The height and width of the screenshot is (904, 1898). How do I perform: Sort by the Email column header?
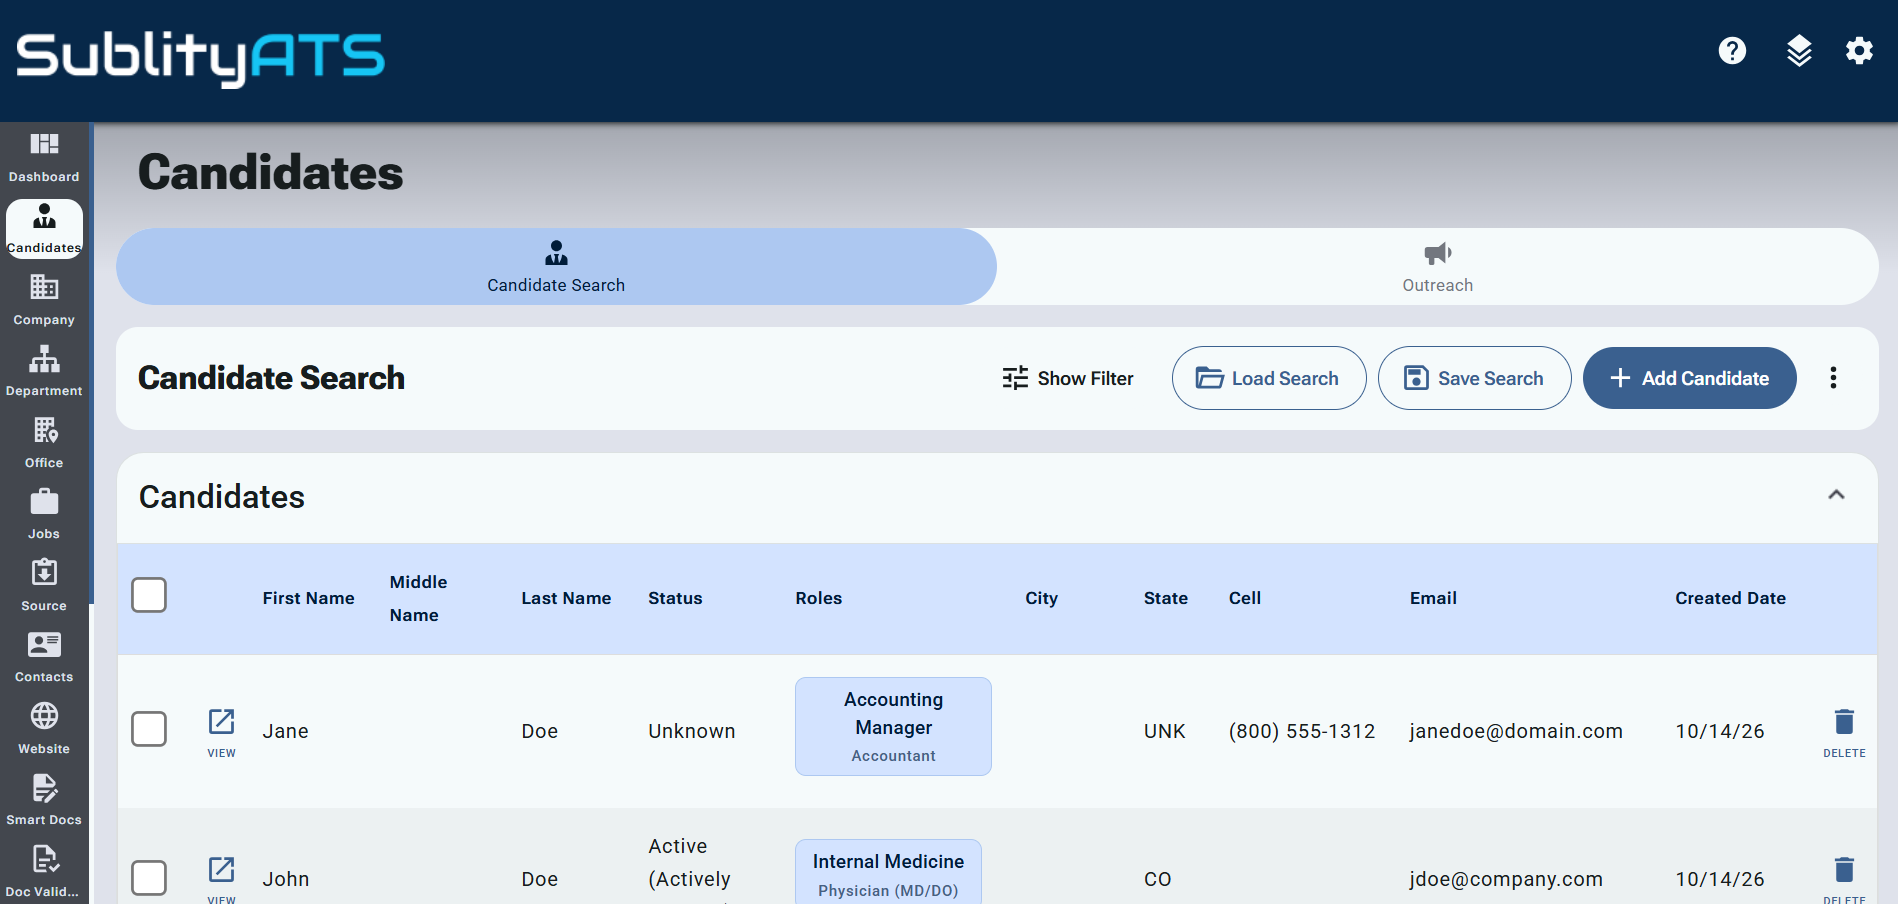[1433, 598]
